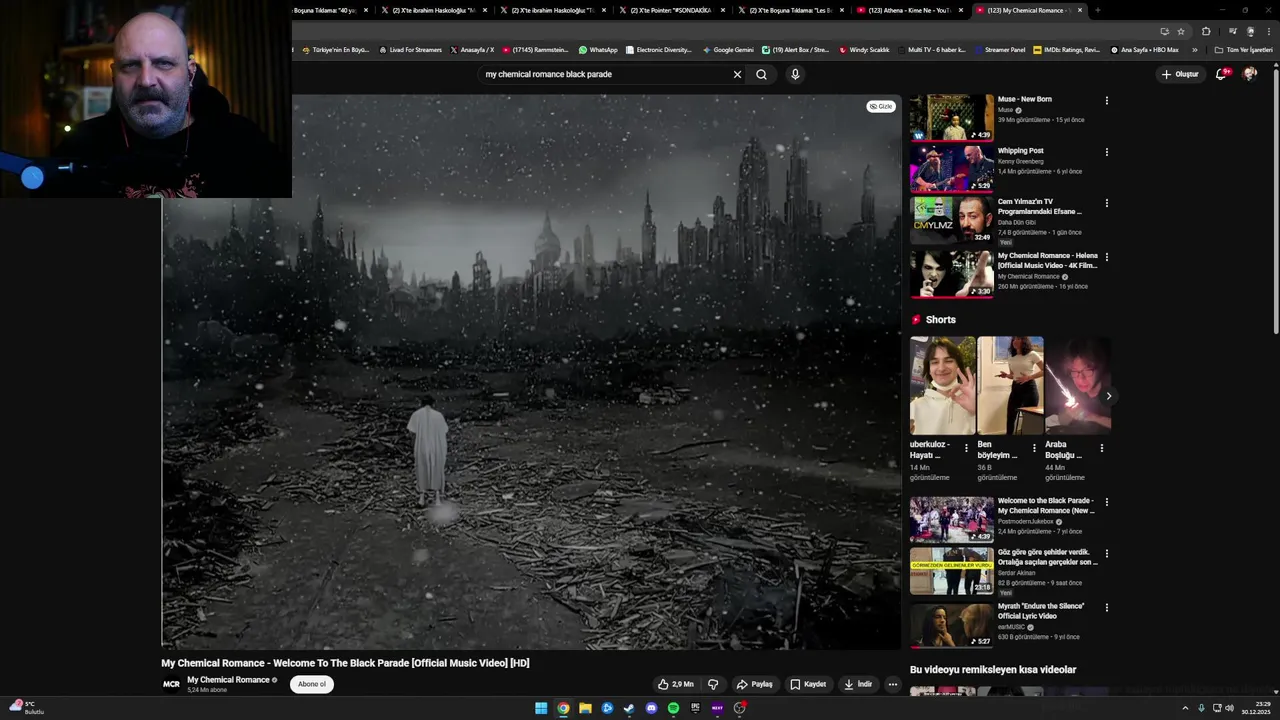
Task: Dislike the video with thumbs-down icon
Action: tap(713, 684)
